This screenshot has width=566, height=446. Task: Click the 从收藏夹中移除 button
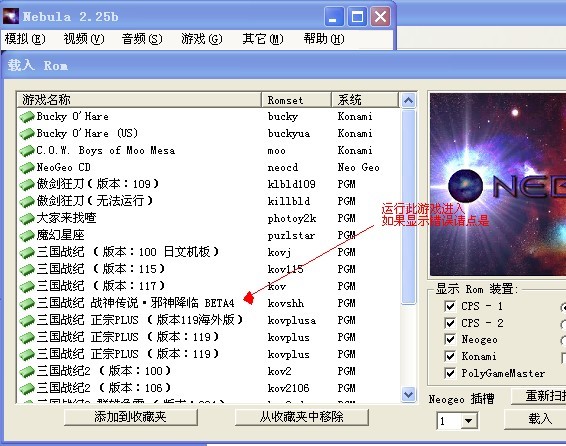301,417
